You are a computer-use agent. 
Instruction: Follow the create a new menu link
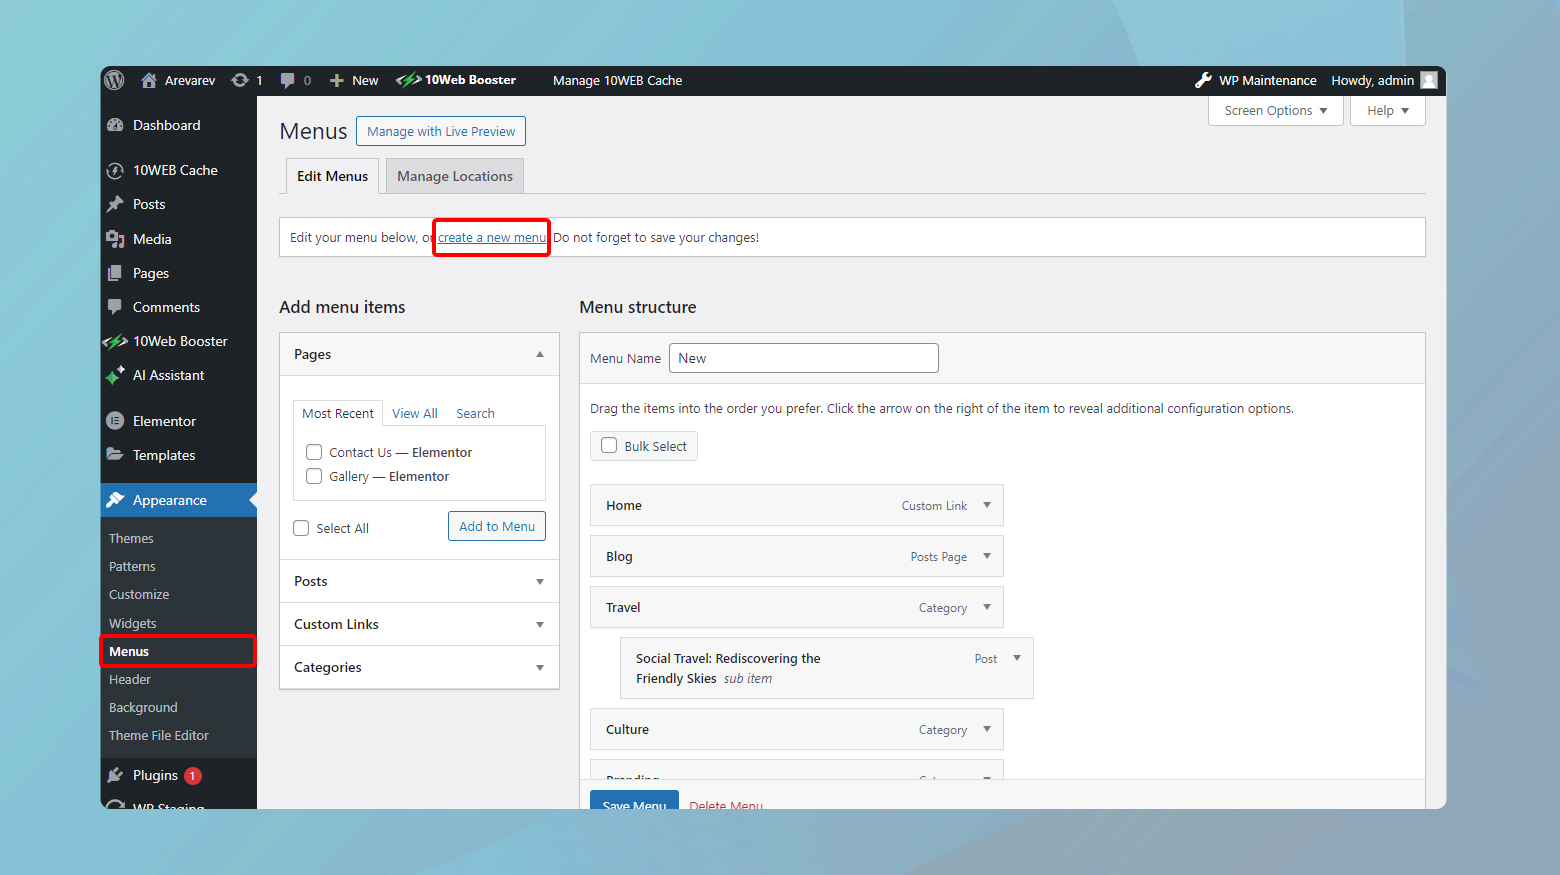pos(492,237)
